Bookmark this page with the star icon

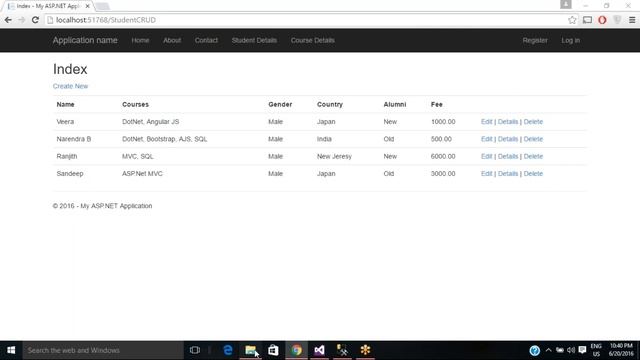(x=572, y=20)
